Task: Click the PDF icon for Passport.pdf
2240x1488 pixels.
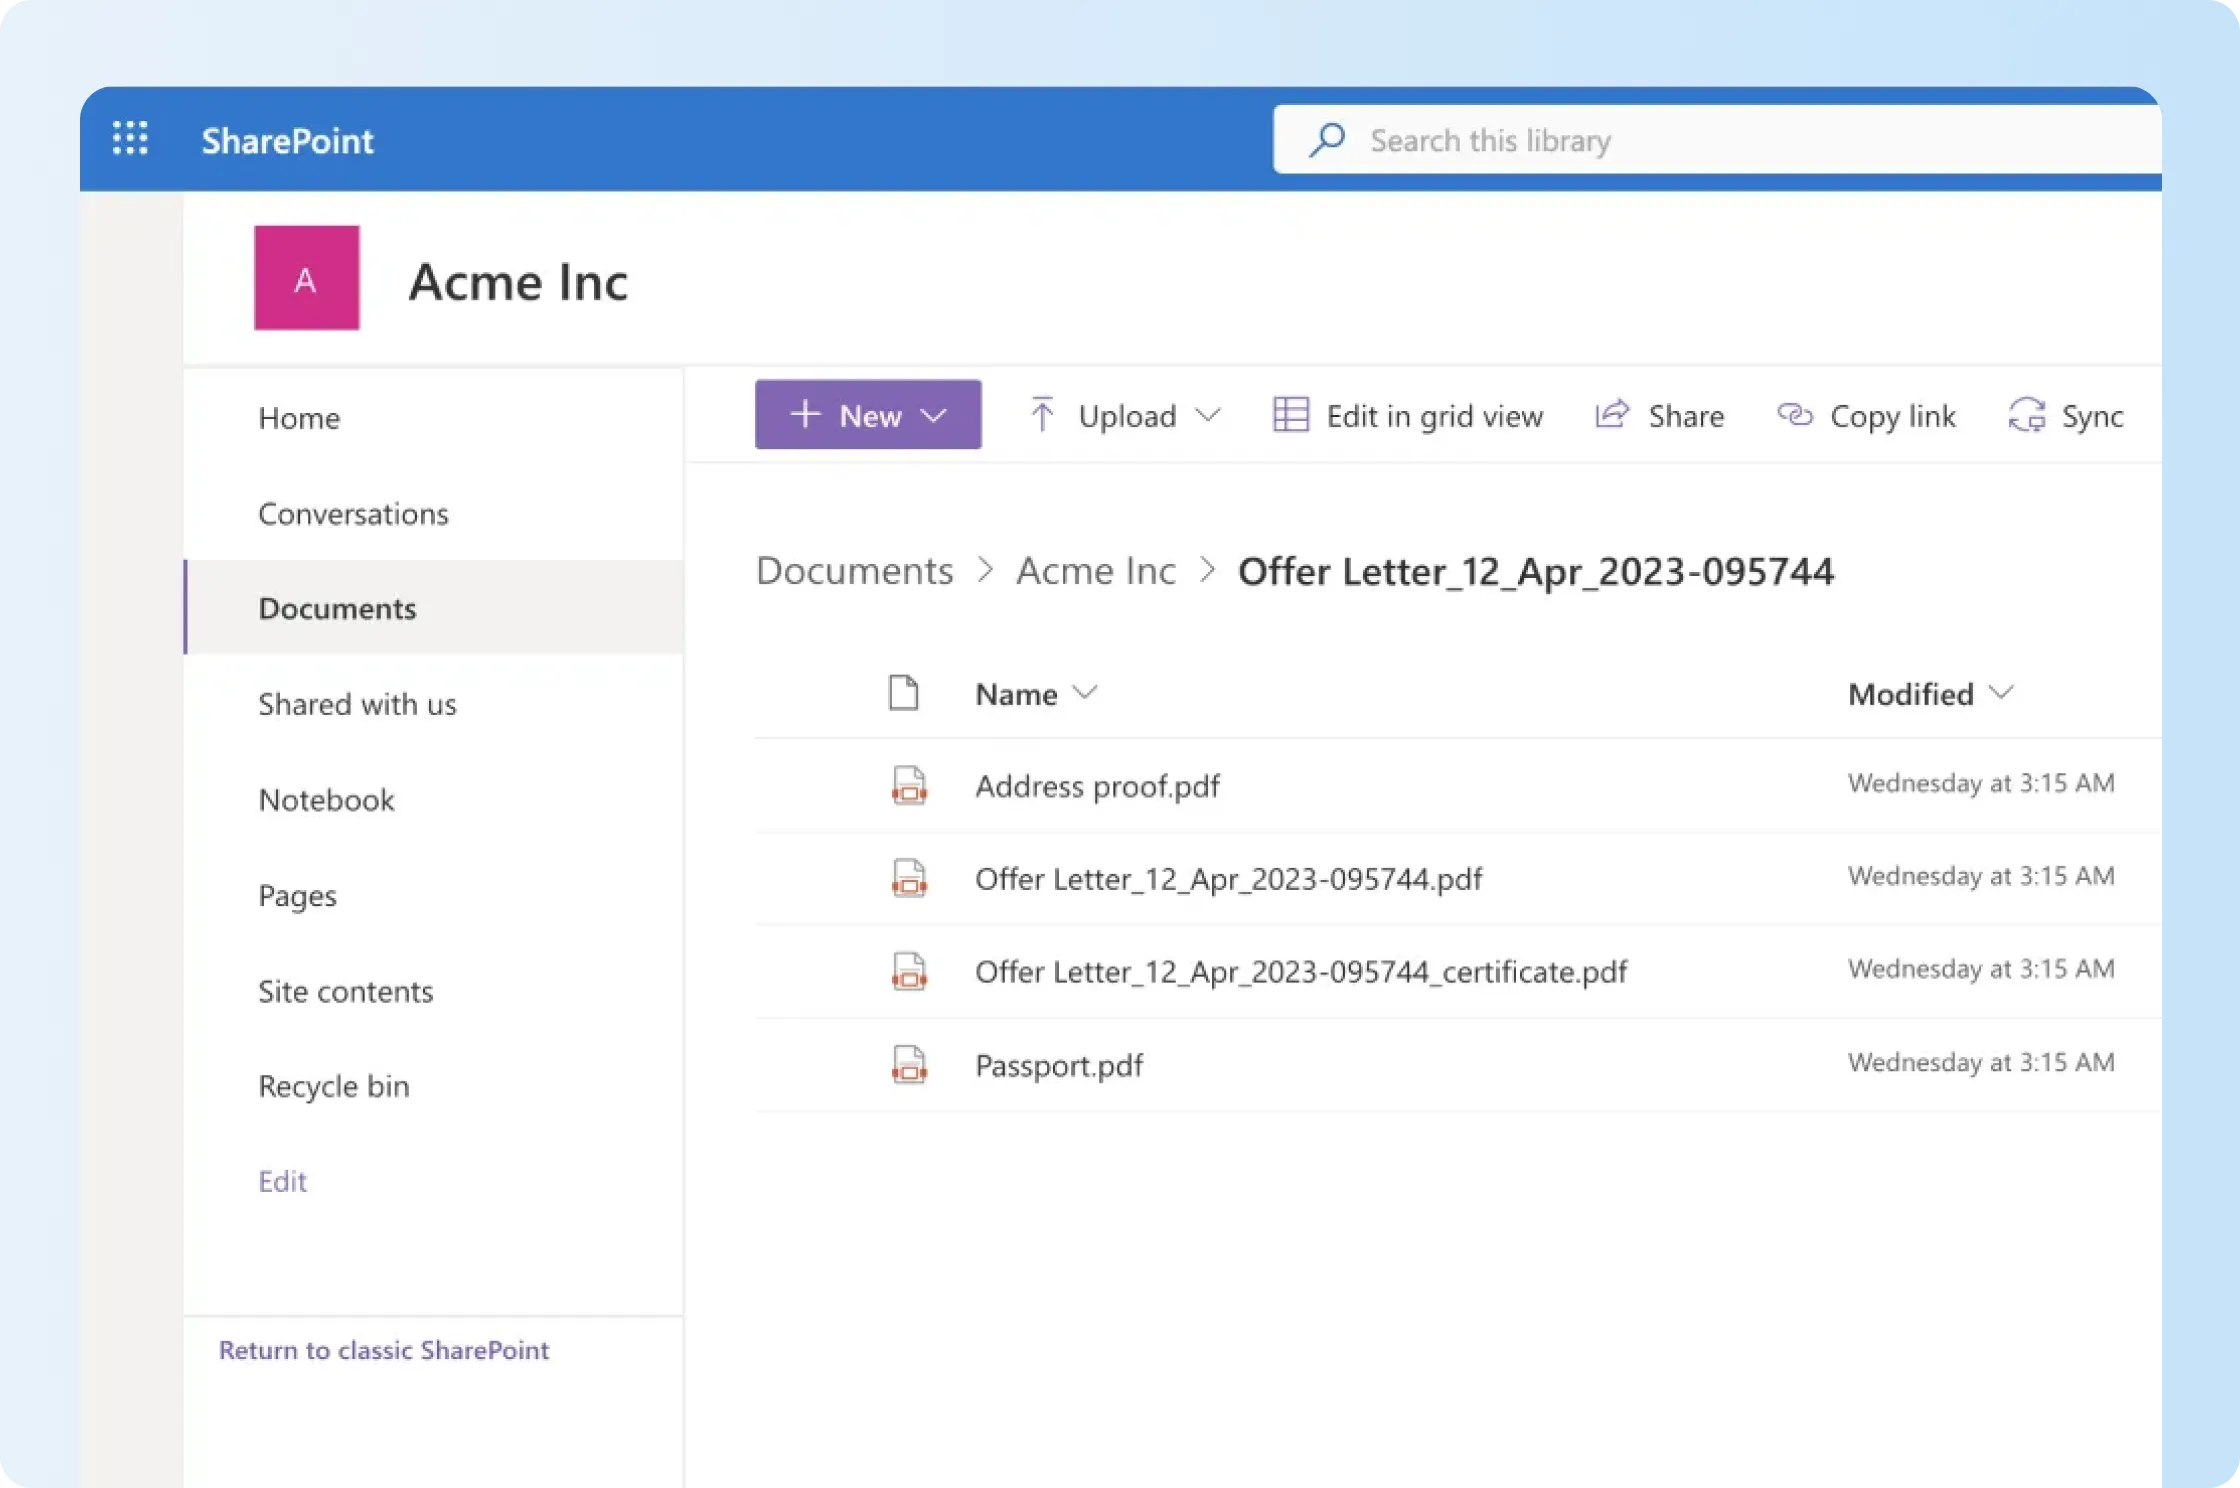Action: click(909, 1064)
